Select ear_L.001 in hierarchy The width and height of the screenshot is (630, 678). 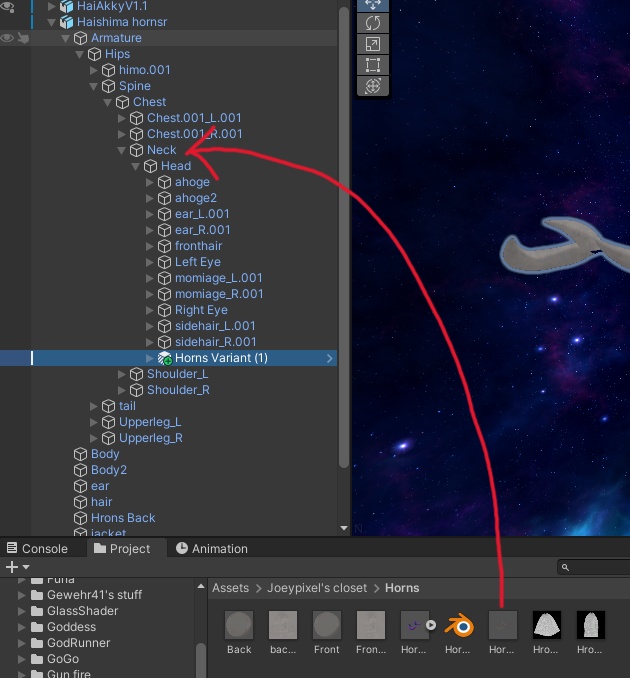(202, 214)
